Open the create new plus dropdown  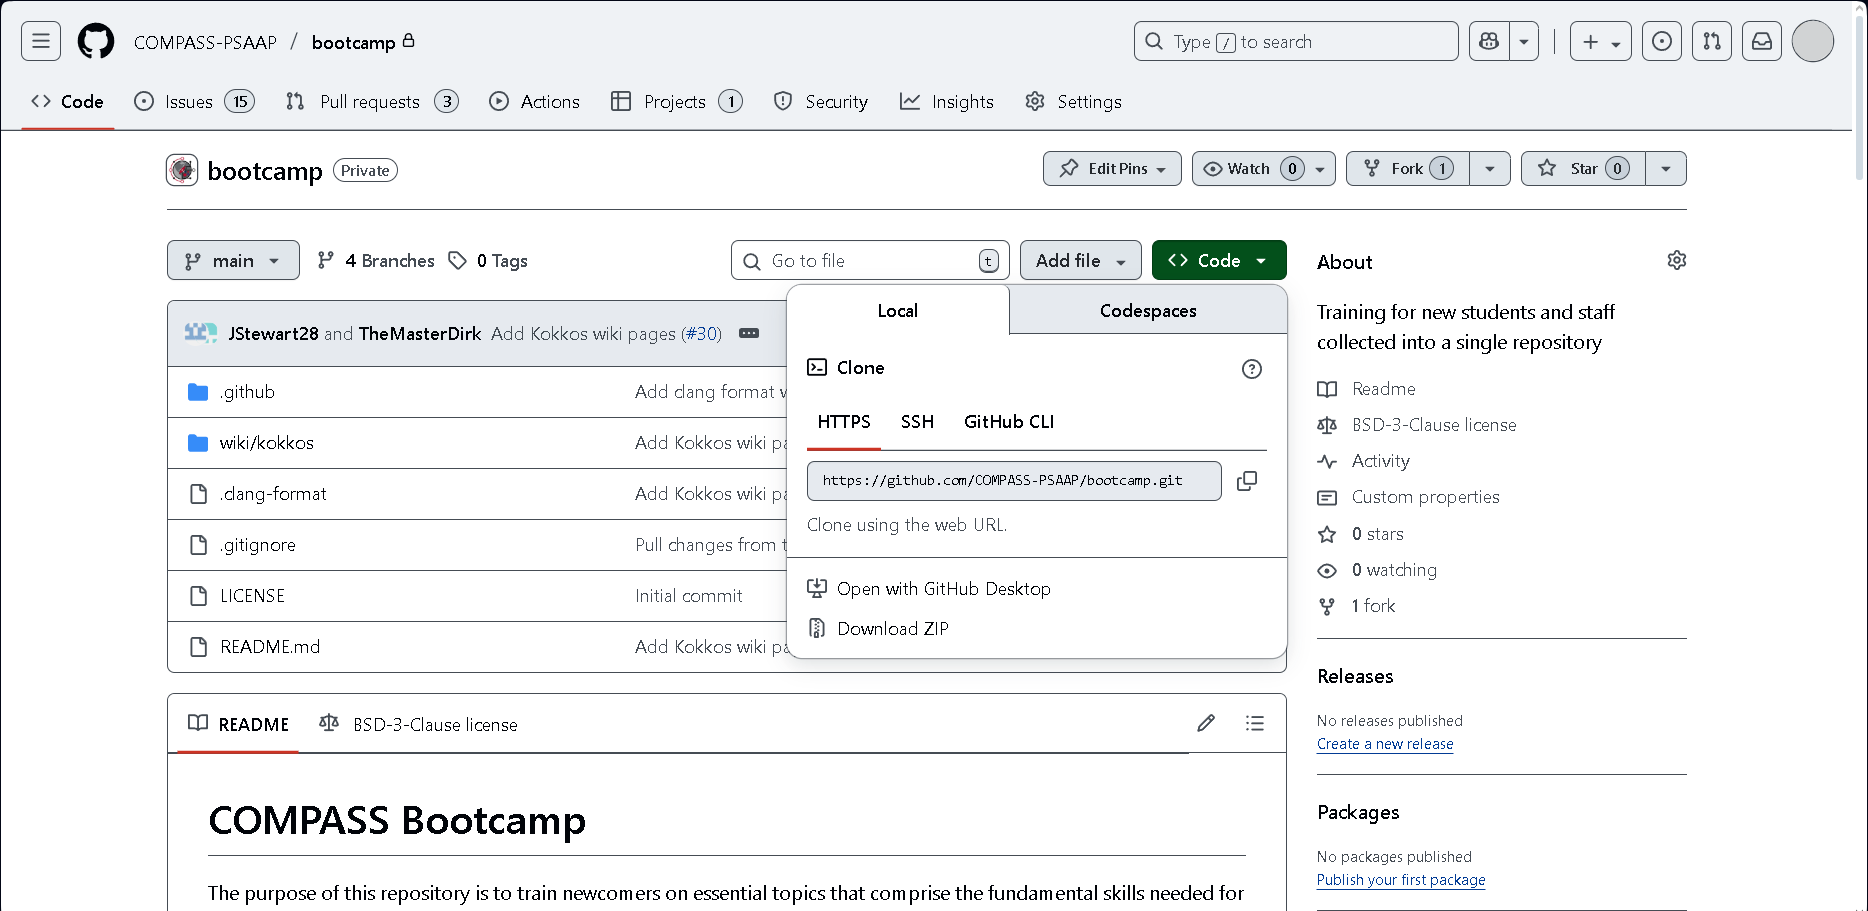(x=1601, y=41)
